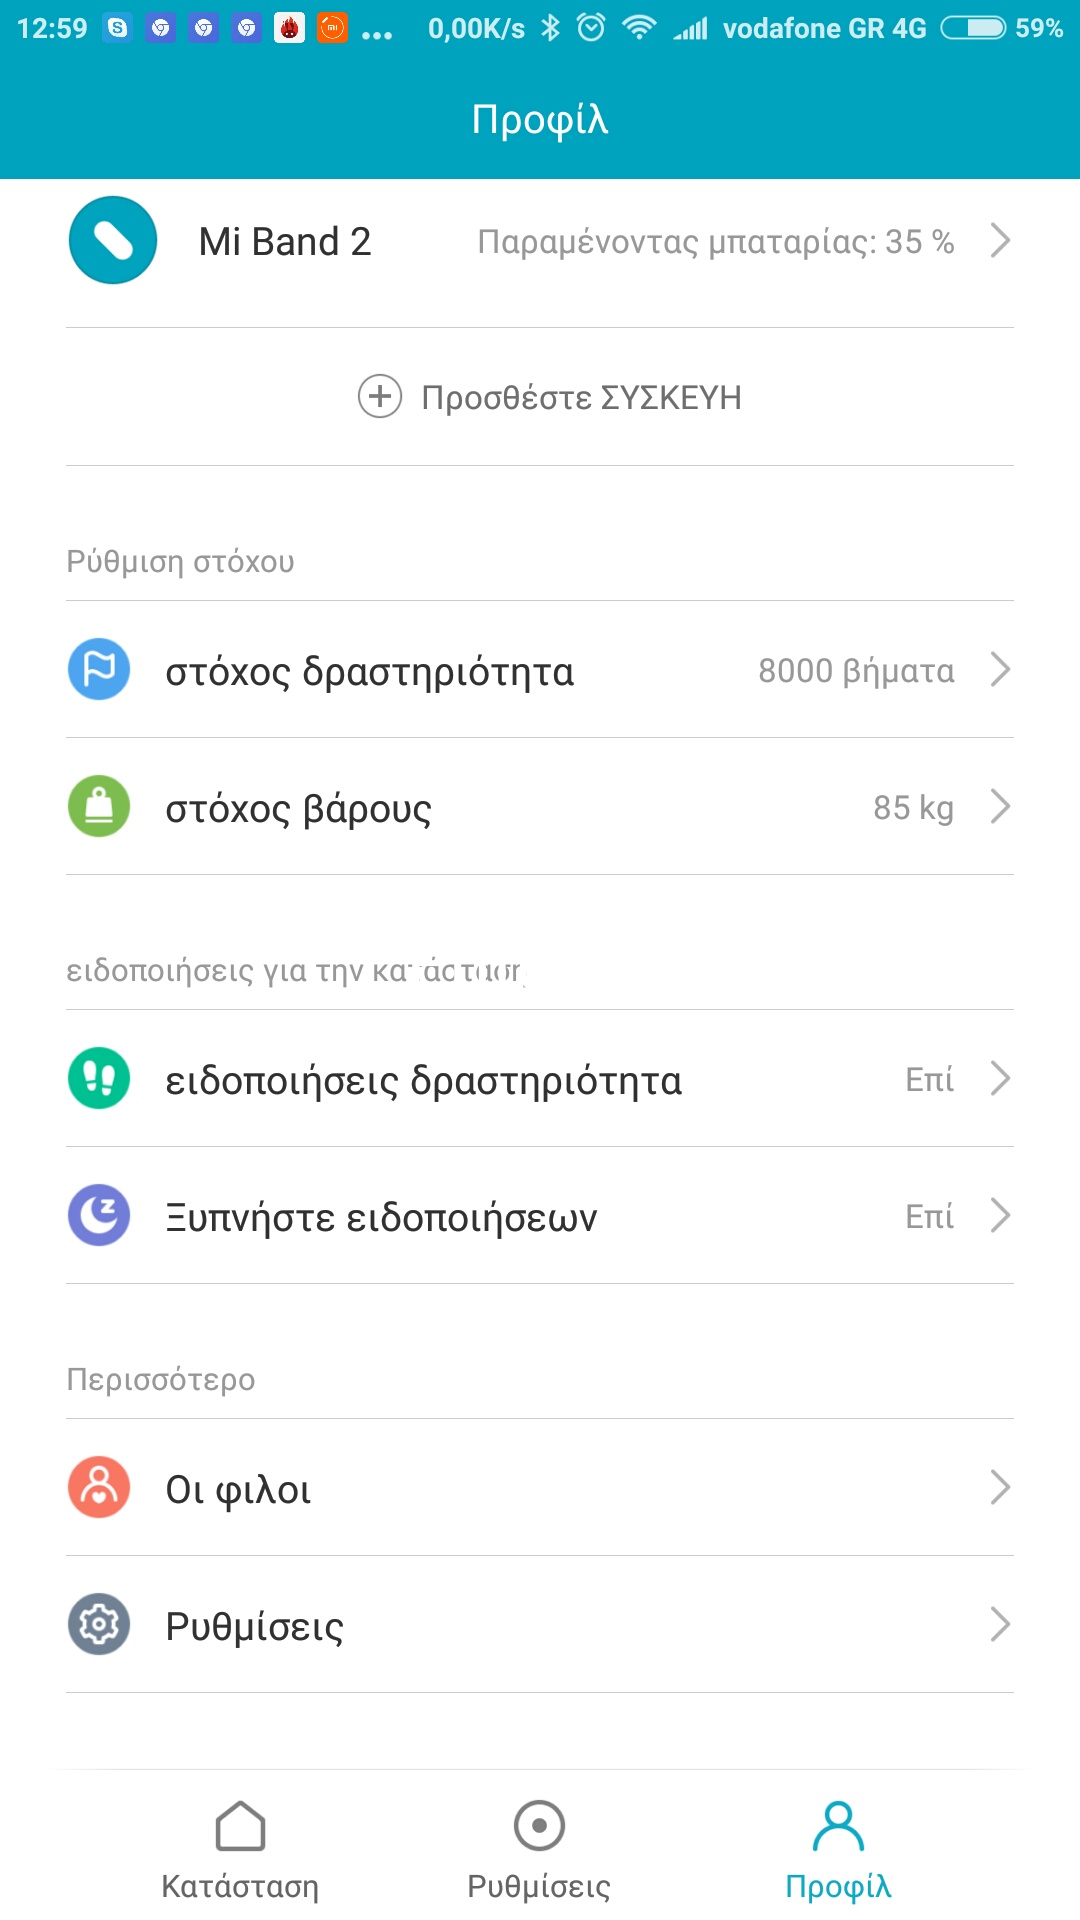
Task: Tap the purple moon sleep notifications icon
Action: [x=99, y=1215]
